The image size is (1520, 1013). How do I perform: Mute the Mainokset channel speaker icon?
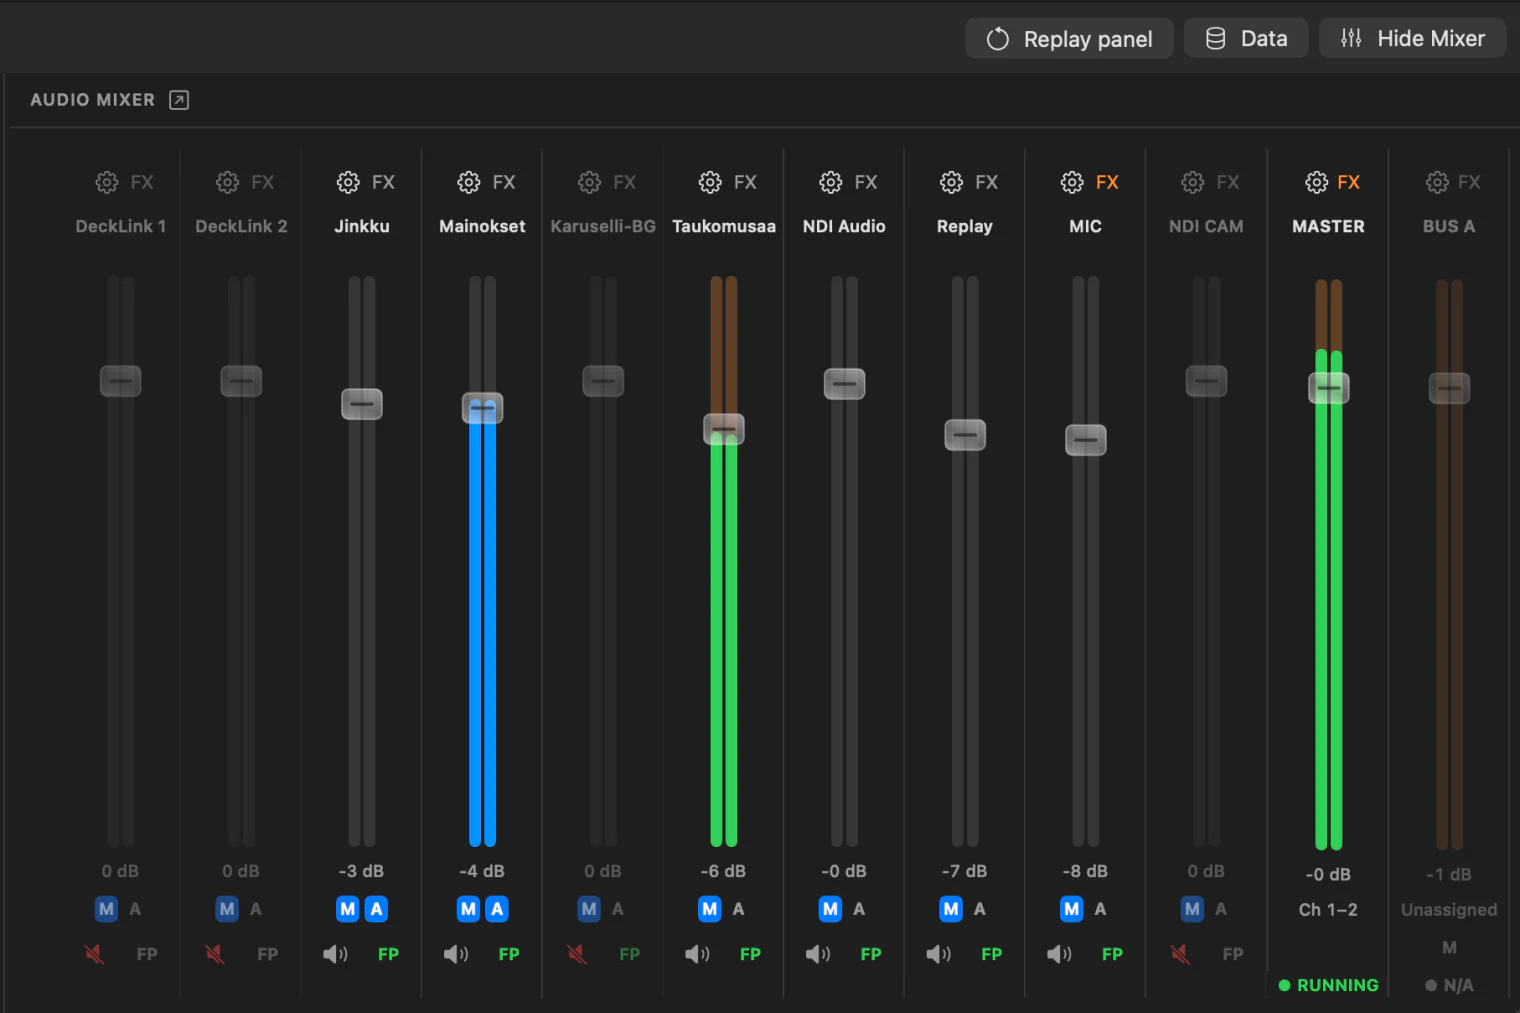pyautogui.click(x=456, y=954)
